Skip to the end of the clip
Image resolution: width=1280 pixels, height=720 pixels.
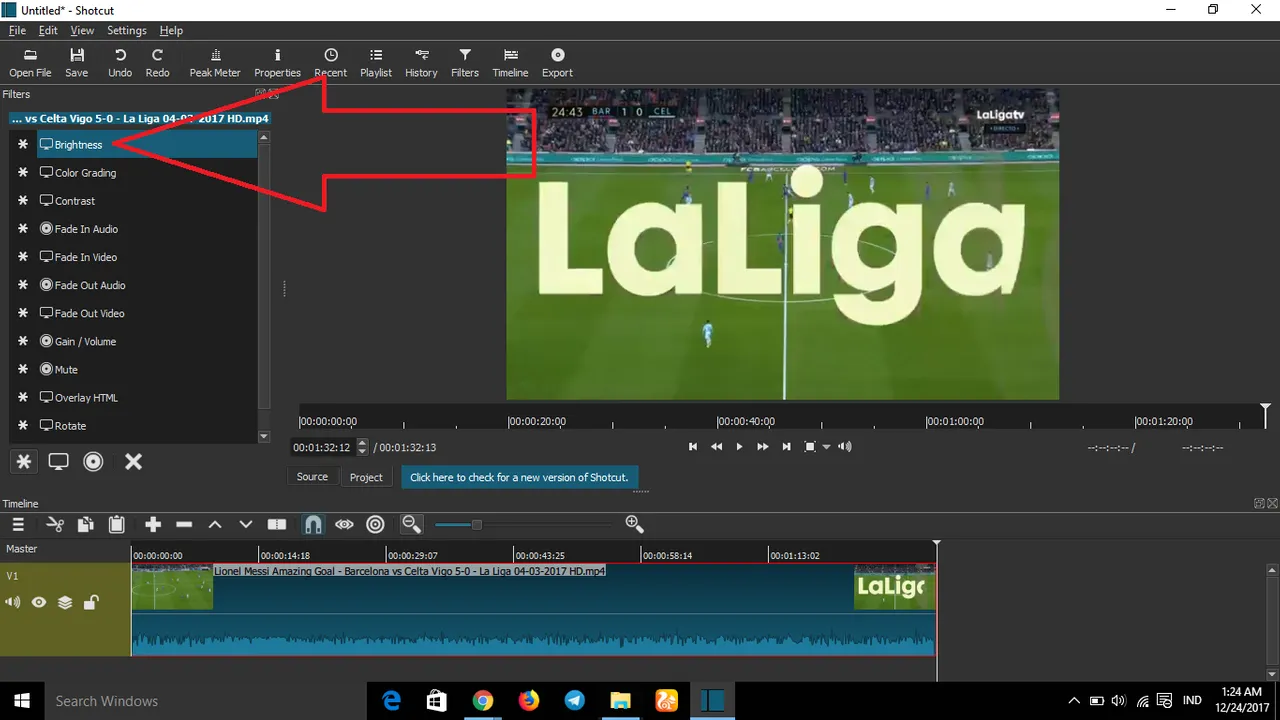pos(786,447)
